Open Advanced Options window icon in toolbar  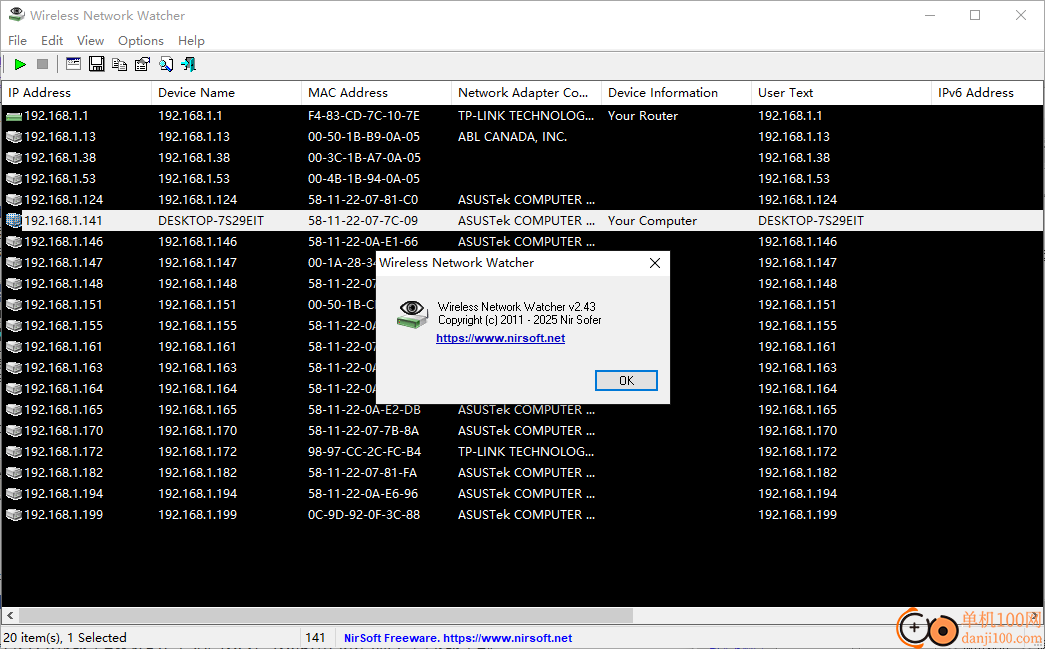pyautogui.click(x=73, y=64)
